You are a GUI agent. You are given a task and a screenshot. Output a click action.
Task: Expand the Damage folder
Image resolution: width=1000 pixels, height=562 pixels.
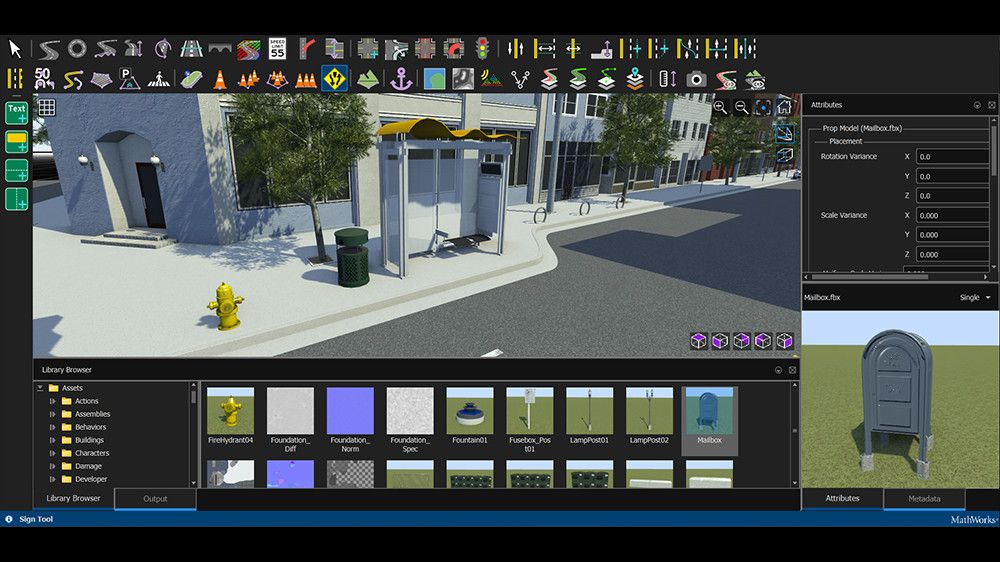[x=53, y=466]
